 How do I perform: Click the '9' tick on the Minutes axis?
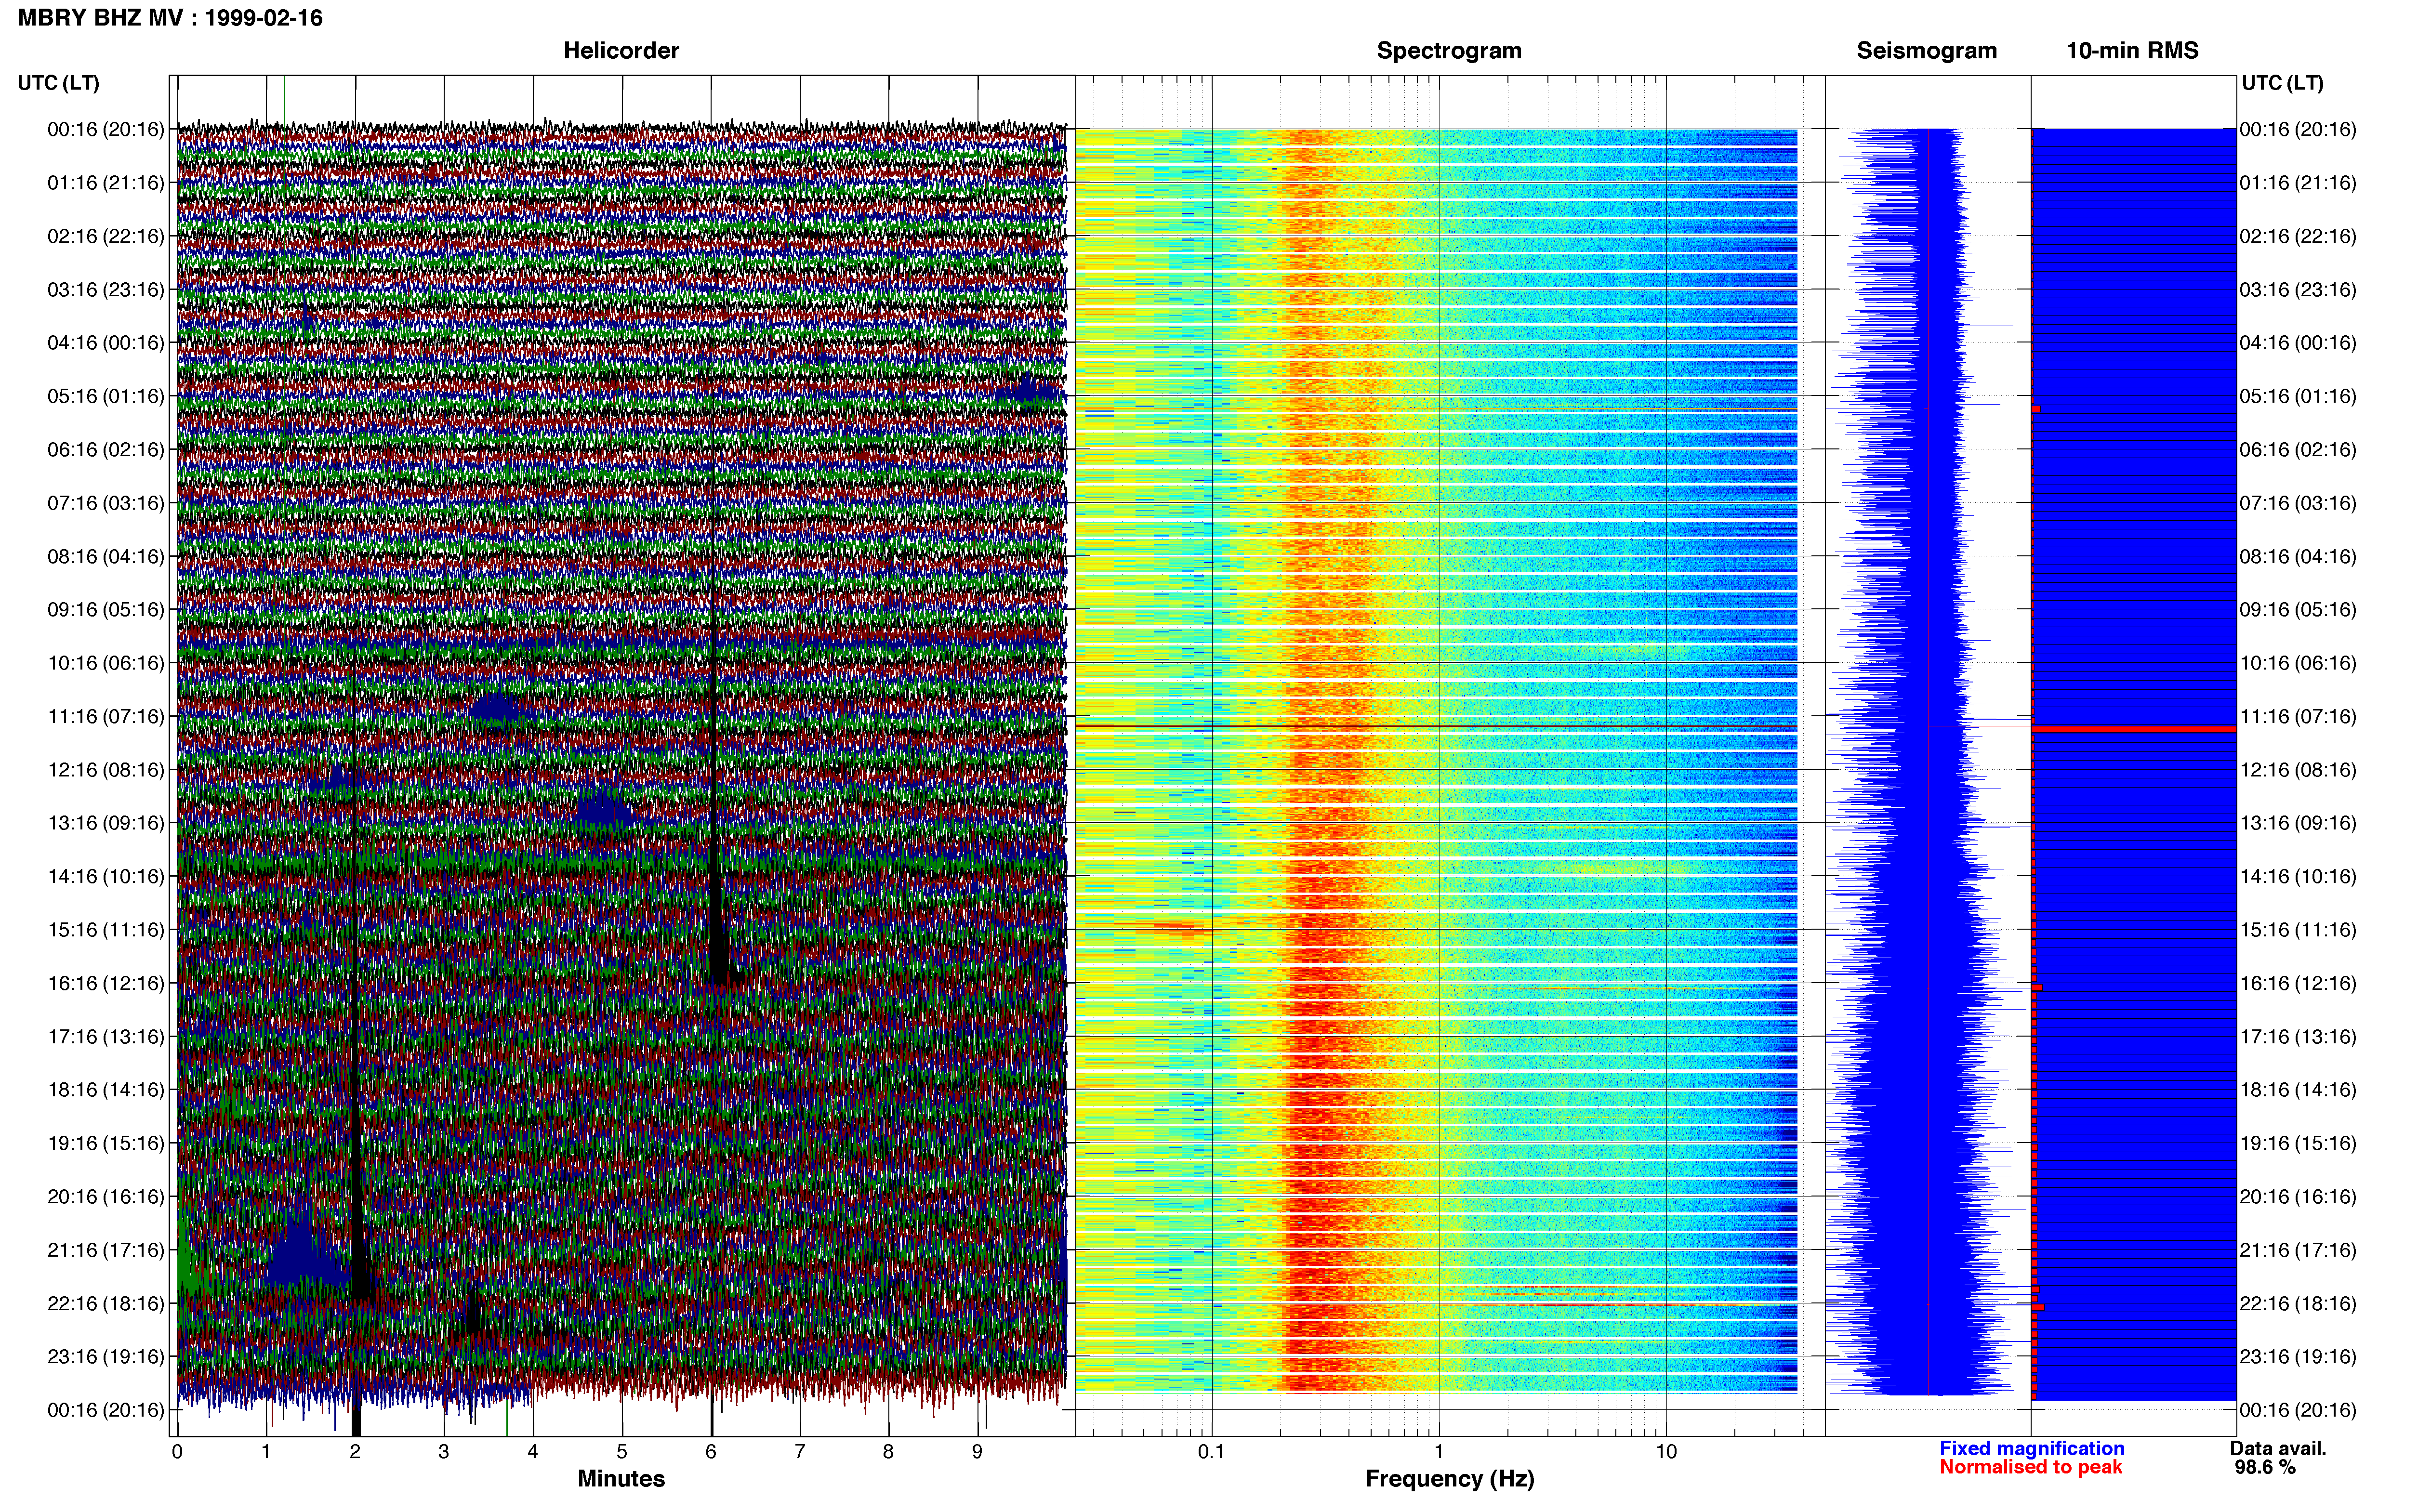pos(978,1452)
